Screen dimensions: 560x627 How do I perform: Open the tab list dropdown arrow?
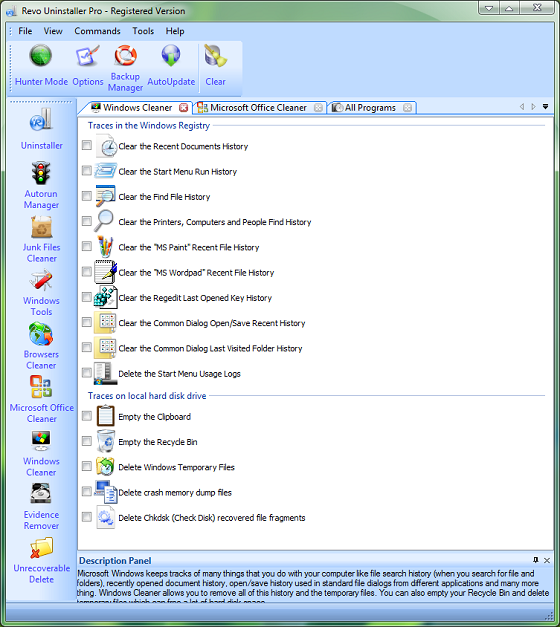(x=545, y=106)
